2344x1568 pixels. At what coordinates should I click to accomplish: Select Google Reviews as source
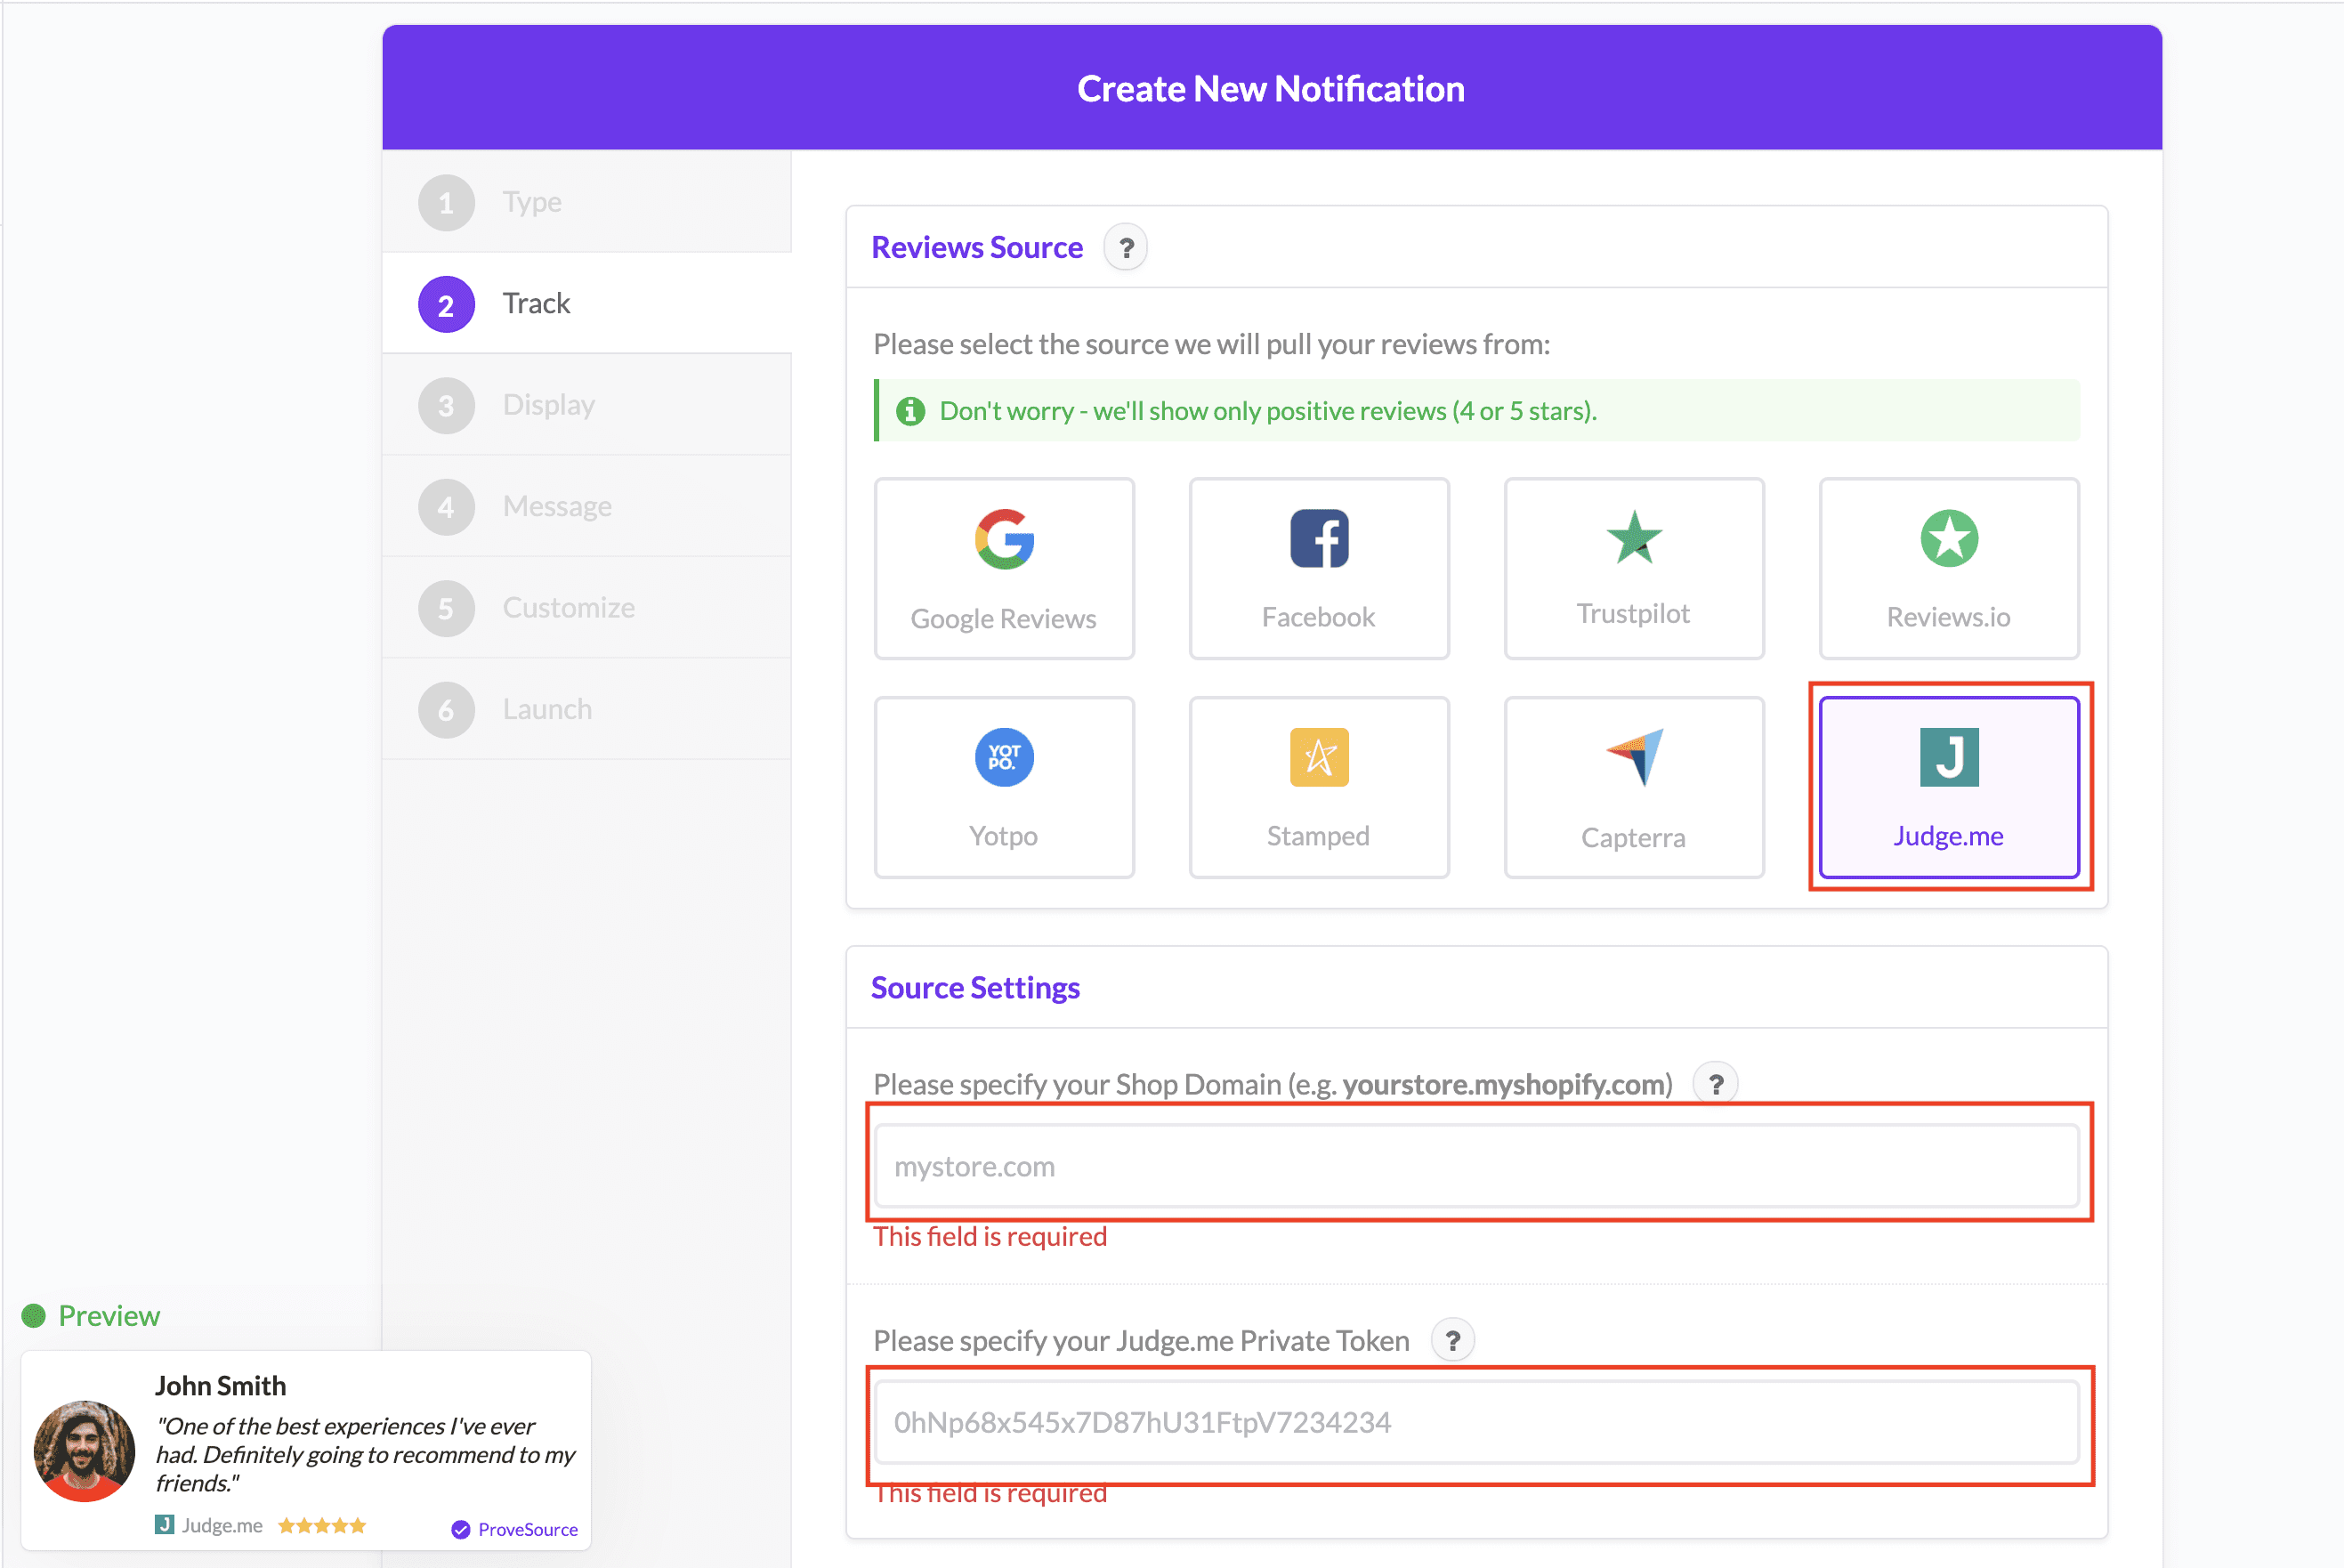pos(1004,568)
